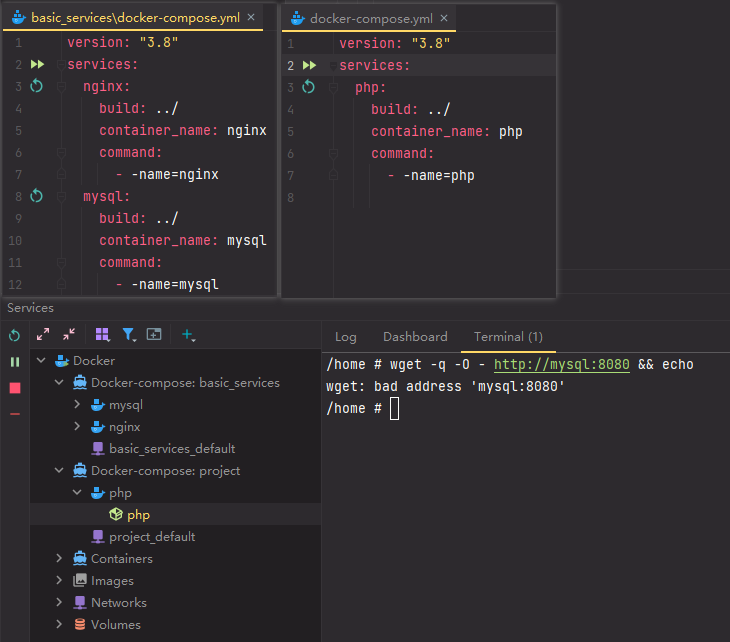This screenshot has height=642, width=730.
Task: Click the Collapse All icon in Services toolbar
Action: pyautogui.click(x=69, y=335)
